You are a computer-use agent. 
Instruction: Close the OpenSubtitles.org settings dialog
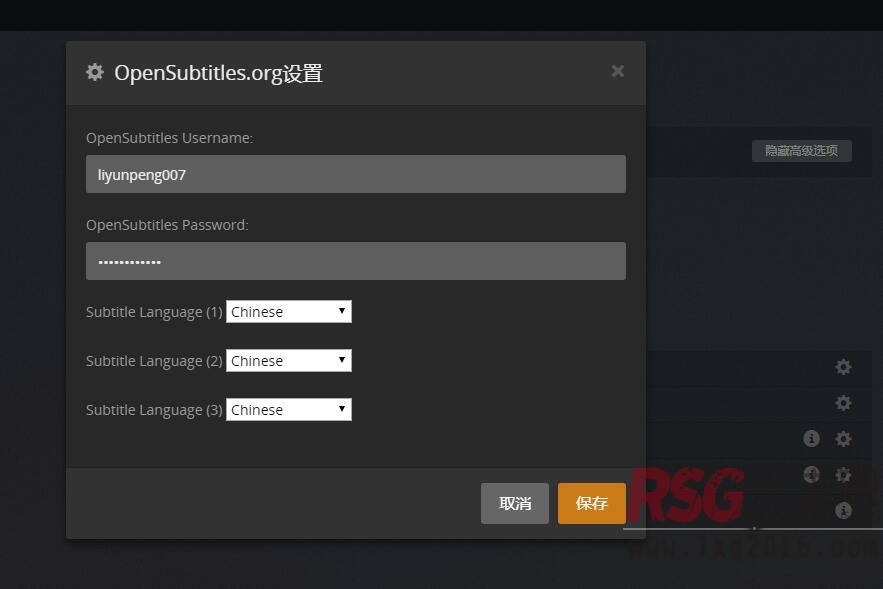click(618, 72)
